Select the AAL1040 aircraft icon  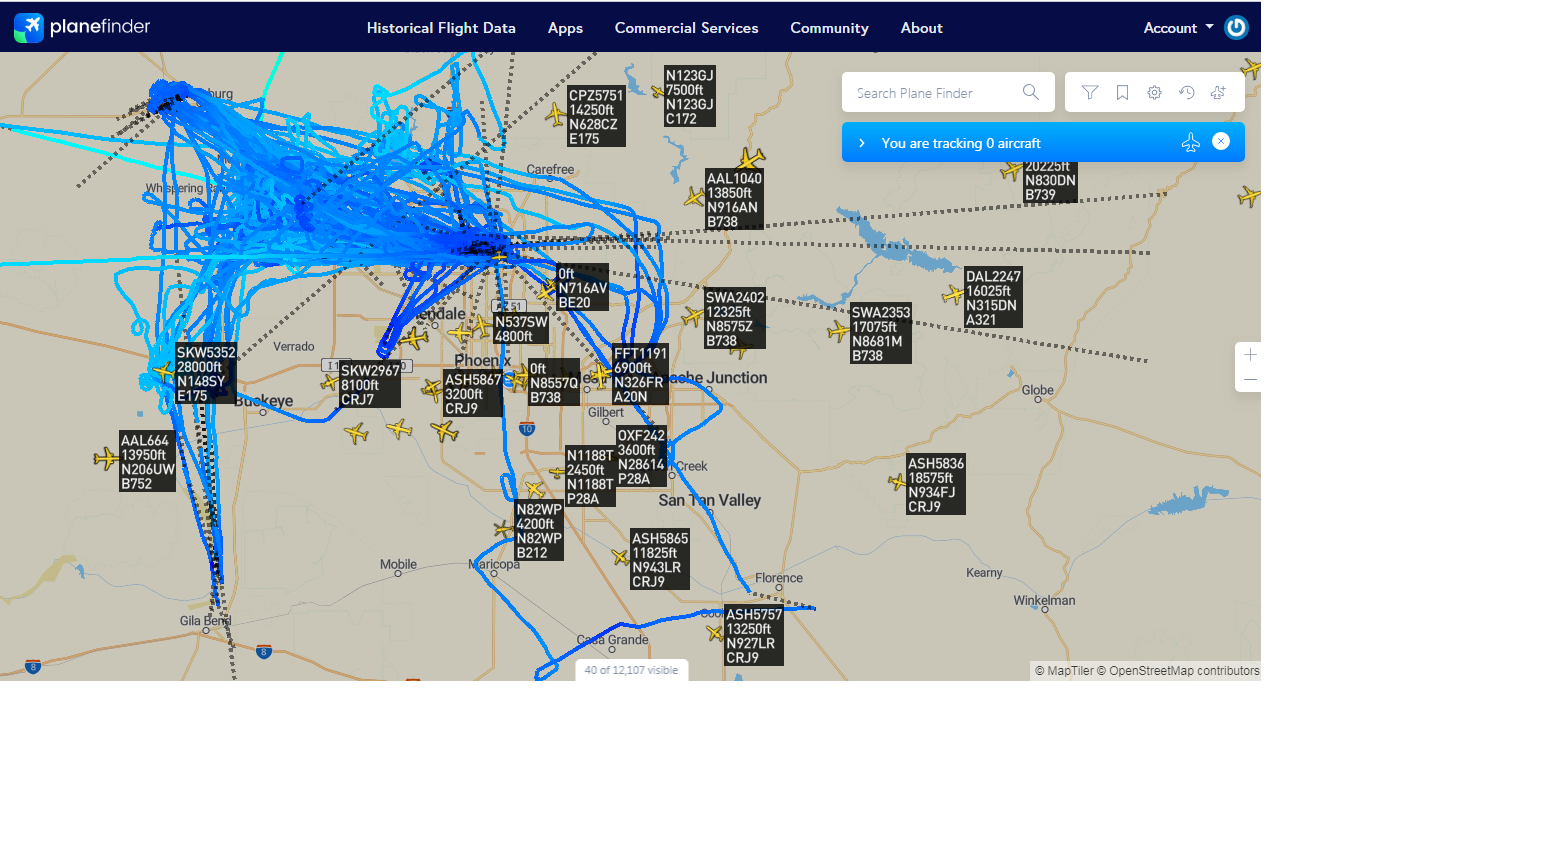[x=694, y=197]
